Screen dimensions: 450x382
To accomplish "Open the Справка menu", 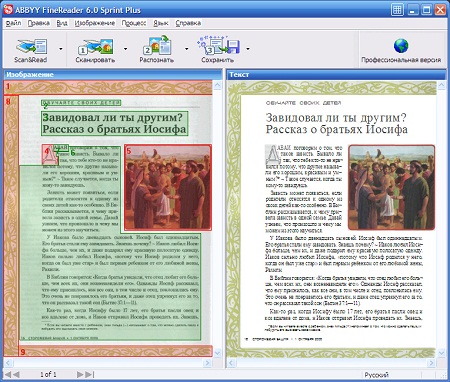I will [x=188, y=23].
